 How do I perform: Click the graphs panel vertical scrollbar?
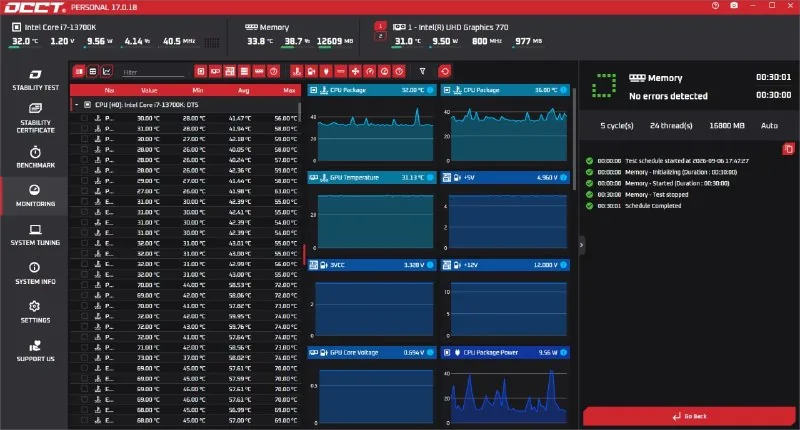tap(574, 139)
